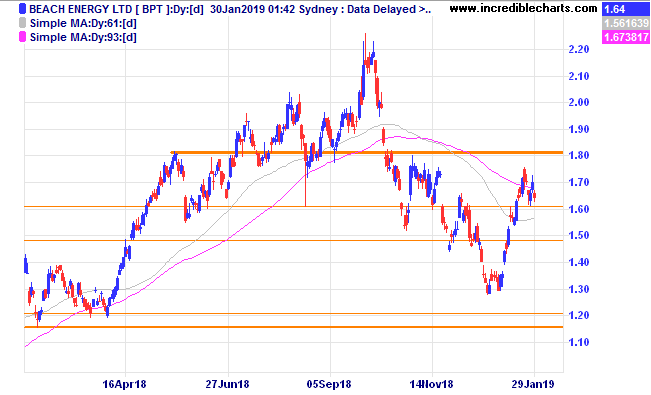Click the blue 1.64 price value box
This screenshot has height=395, width=651.
(x=626, y=9)
